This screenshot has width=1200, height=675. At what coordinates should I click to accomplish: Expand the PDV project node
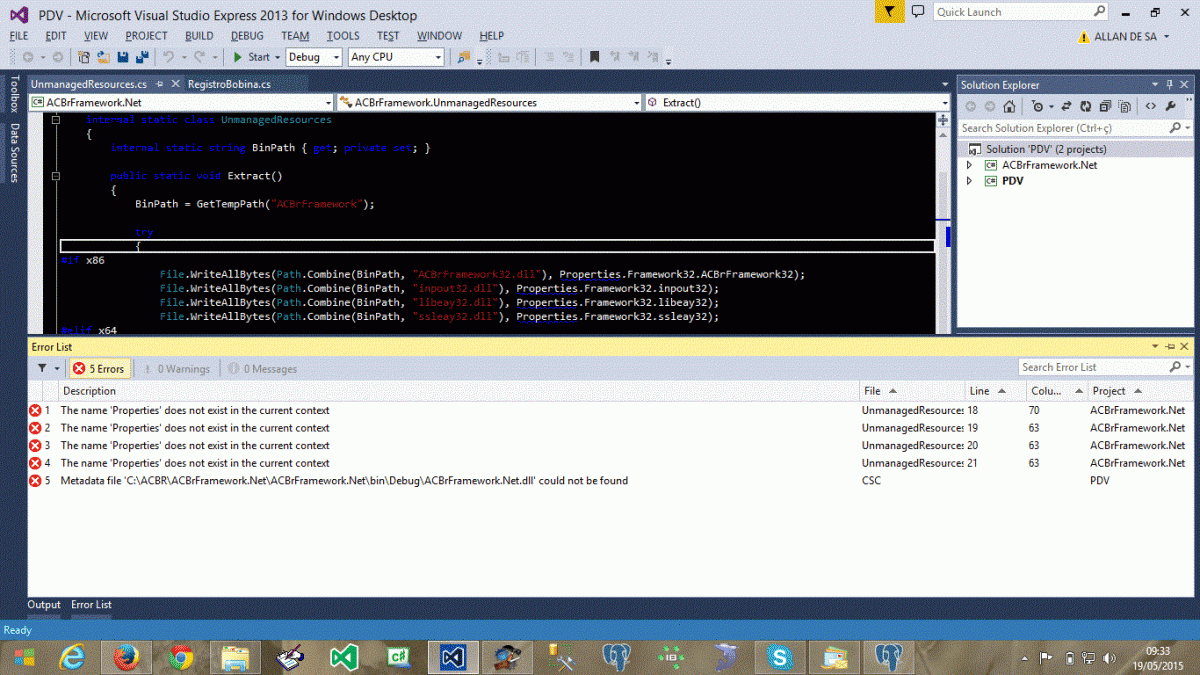969,181
